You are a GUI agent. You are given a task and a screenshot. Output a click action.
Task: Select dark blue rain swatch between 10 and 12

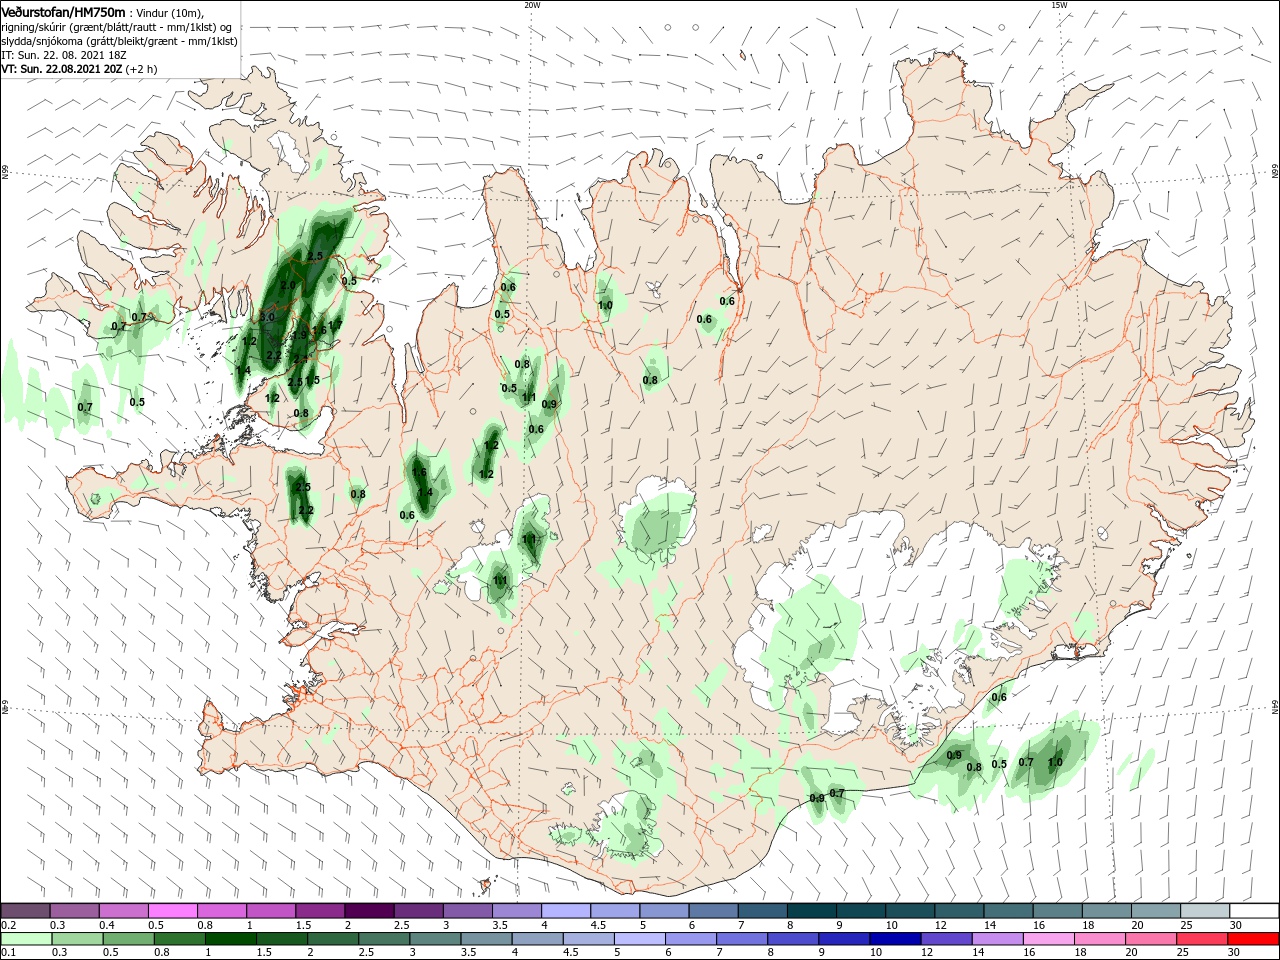896,939
